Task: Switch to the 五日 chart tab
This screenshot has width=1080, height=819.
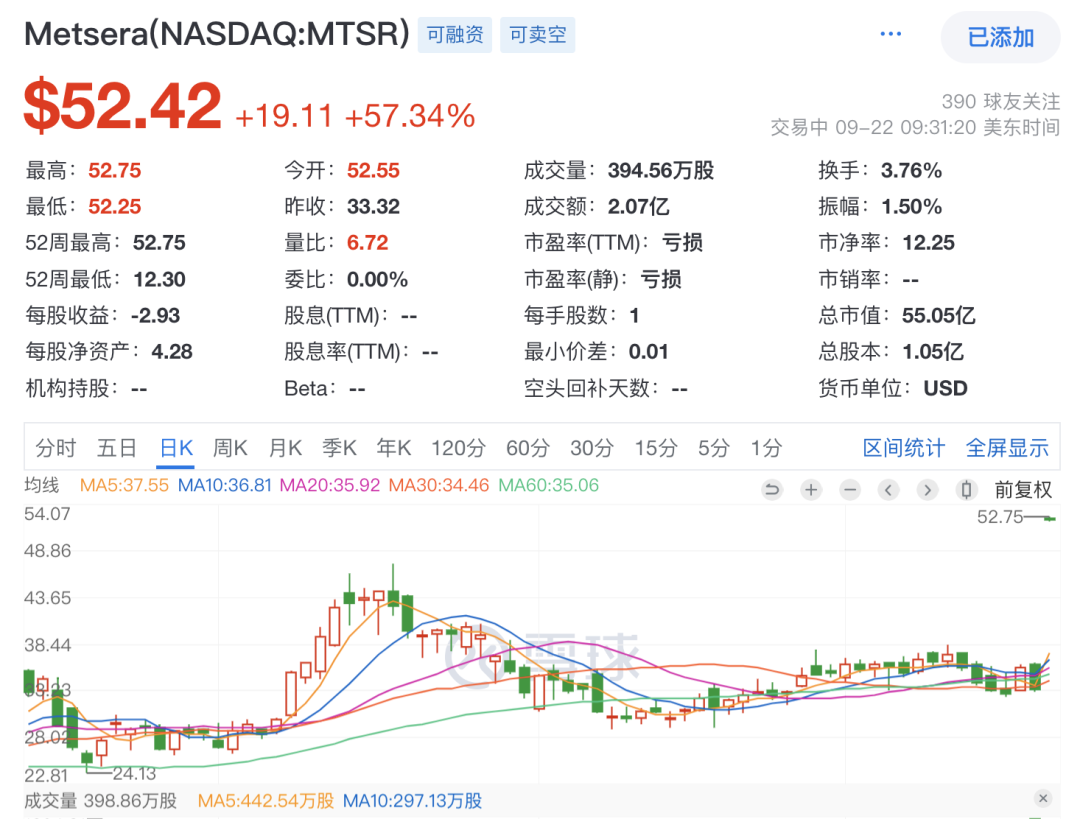Action: (x=116, y=448)
